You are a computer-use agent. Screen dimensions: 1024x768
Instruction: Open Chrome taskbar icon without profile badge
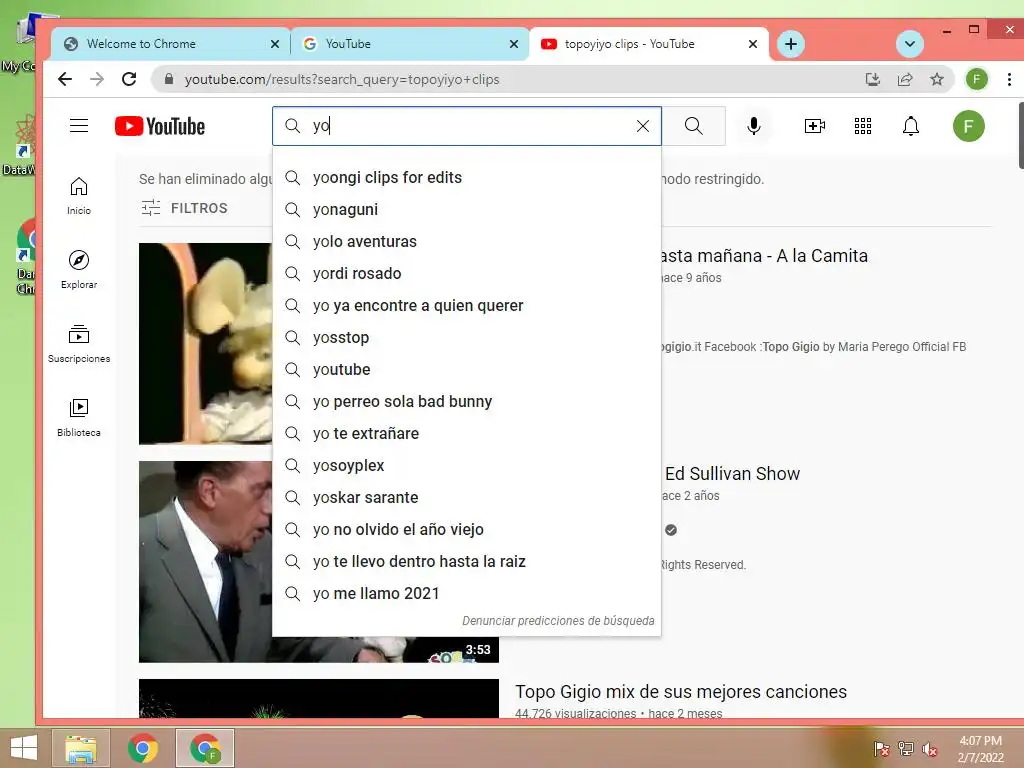click(142, 748)
